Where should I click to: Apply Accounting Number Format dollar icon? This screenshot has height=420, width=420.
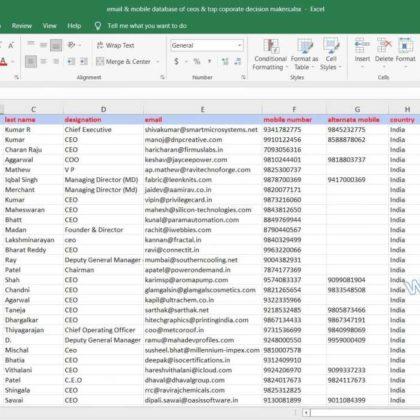point(176,61)
